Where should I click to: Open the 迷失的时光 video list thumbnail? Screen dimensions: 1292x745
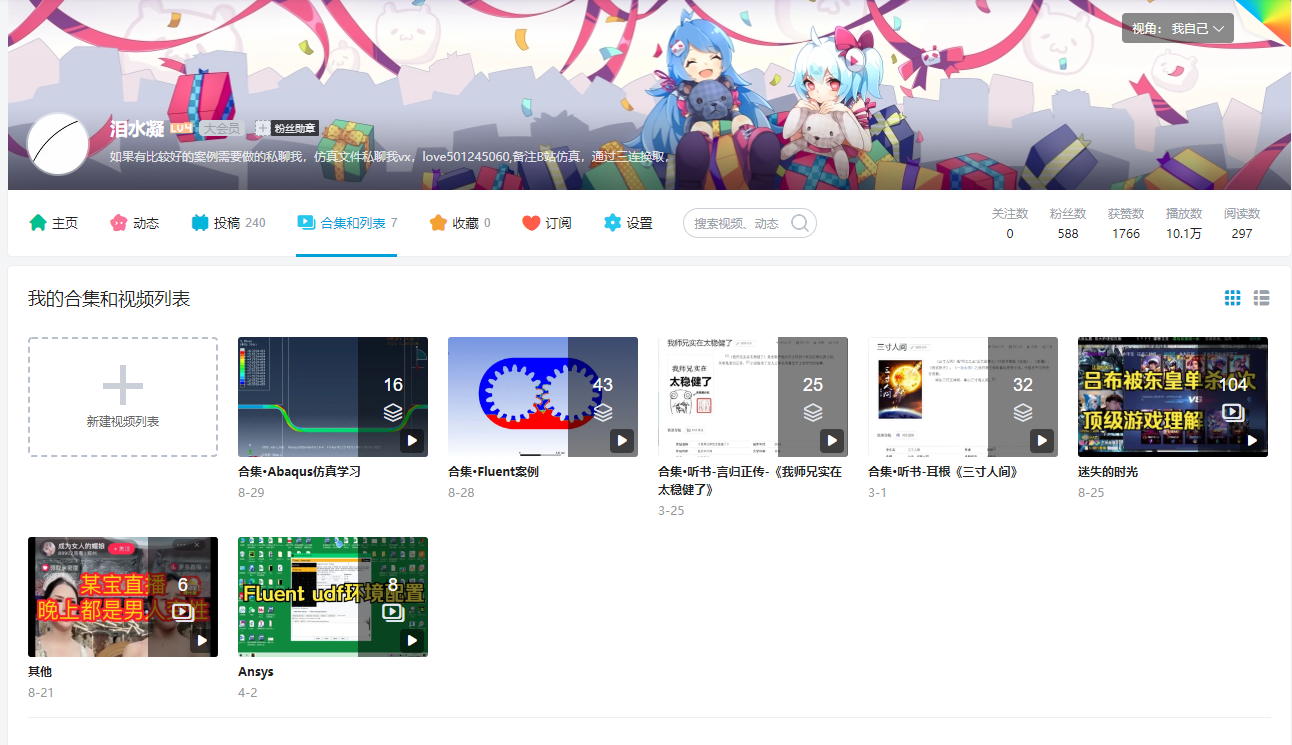1173,397
